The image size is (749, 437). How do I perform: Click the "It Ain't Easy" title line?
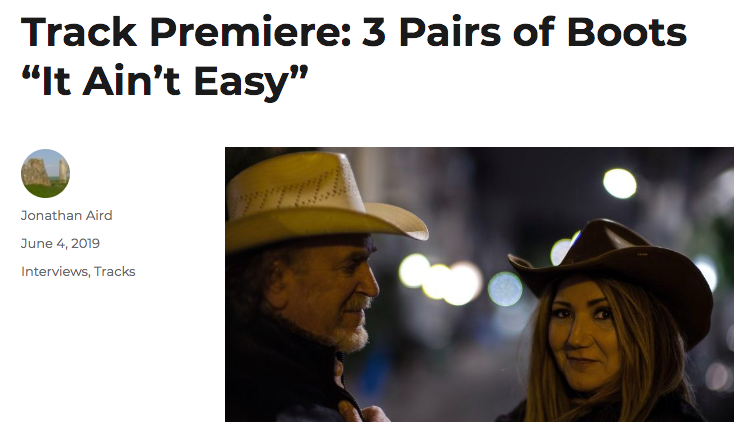pos(165,81)
